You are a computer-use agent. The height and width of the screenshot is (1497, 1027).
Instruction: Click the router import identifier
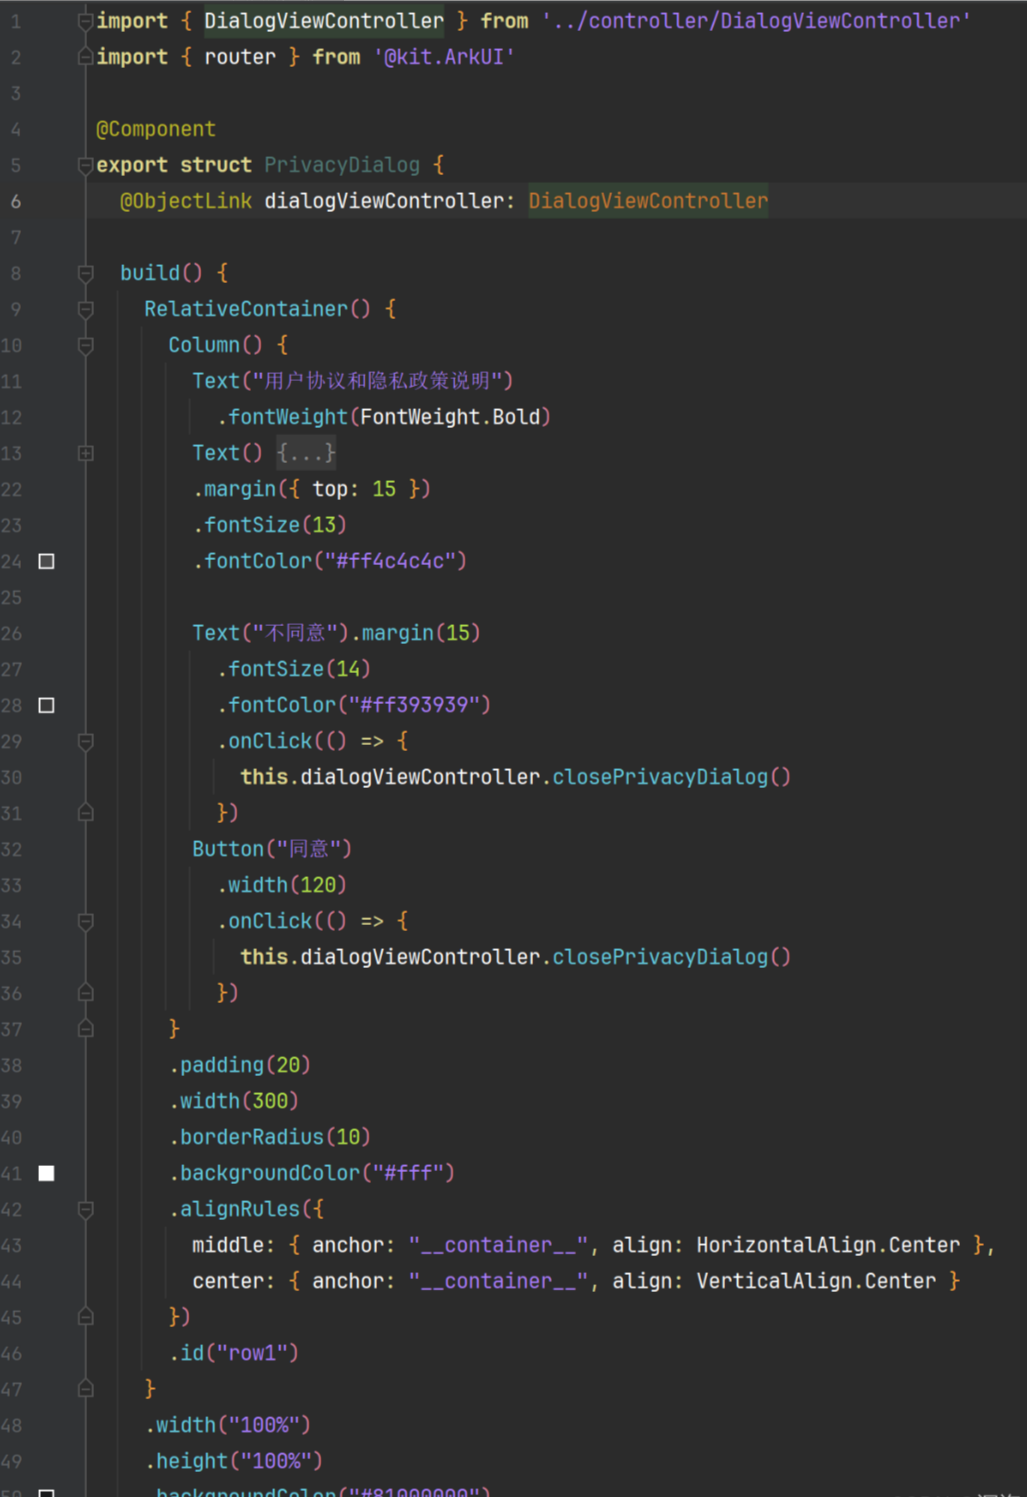[x=240, y=57]
